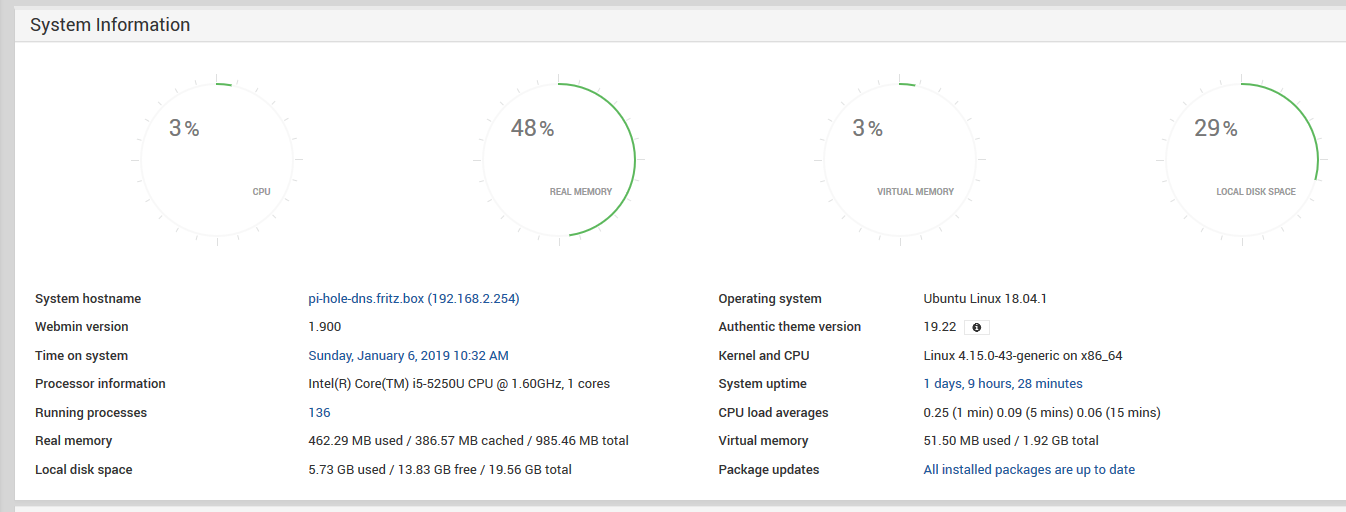Click the CPU load averages value
Screen dimensions: 1346x512
coord(1041,413)
